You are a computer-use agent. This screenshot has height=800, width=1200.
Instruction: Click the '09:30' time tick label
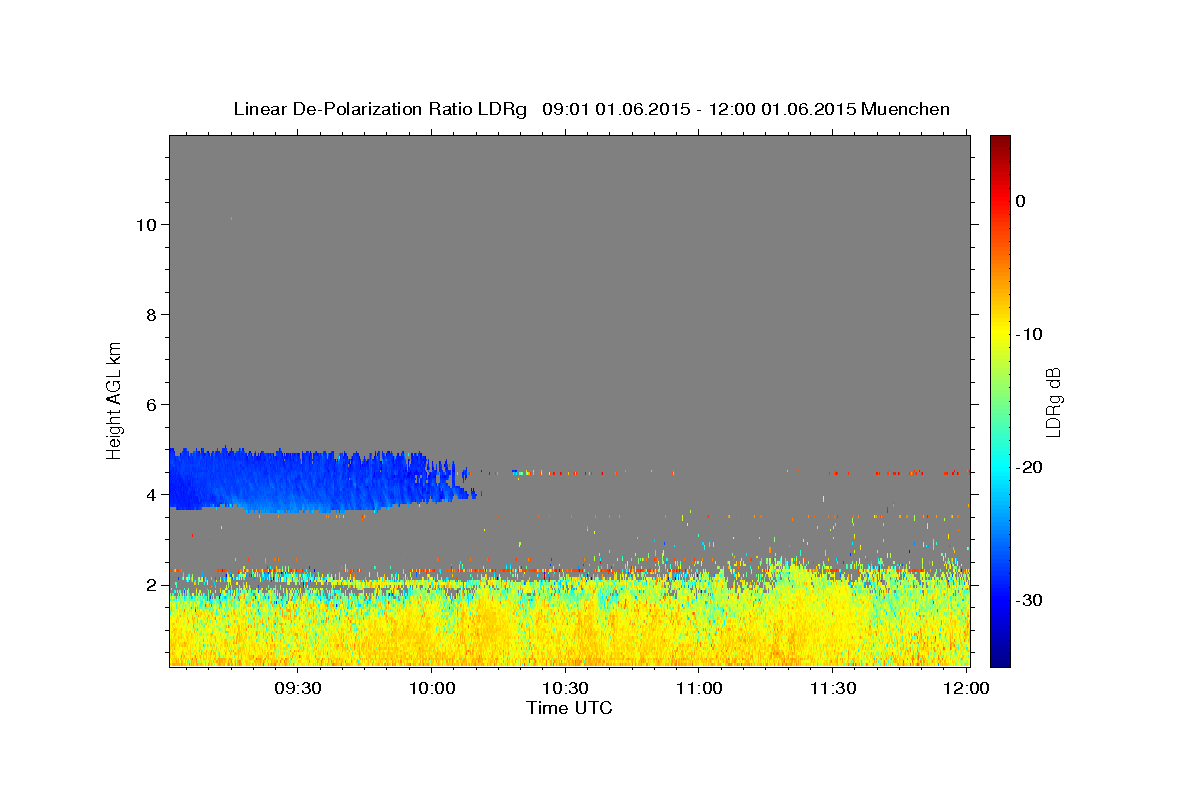[x=298, y=689]
